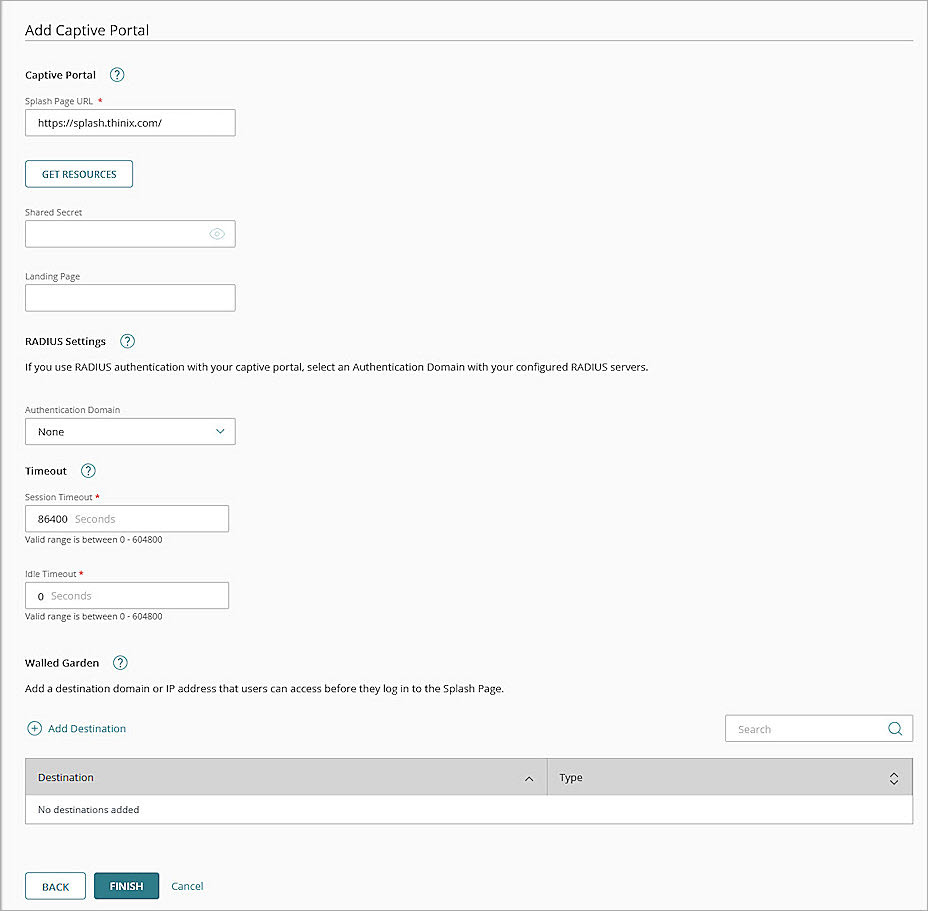The width and height of the screenshot is (928, 911).
Task: Click the search magnifier icon
Action: point(895,728)
